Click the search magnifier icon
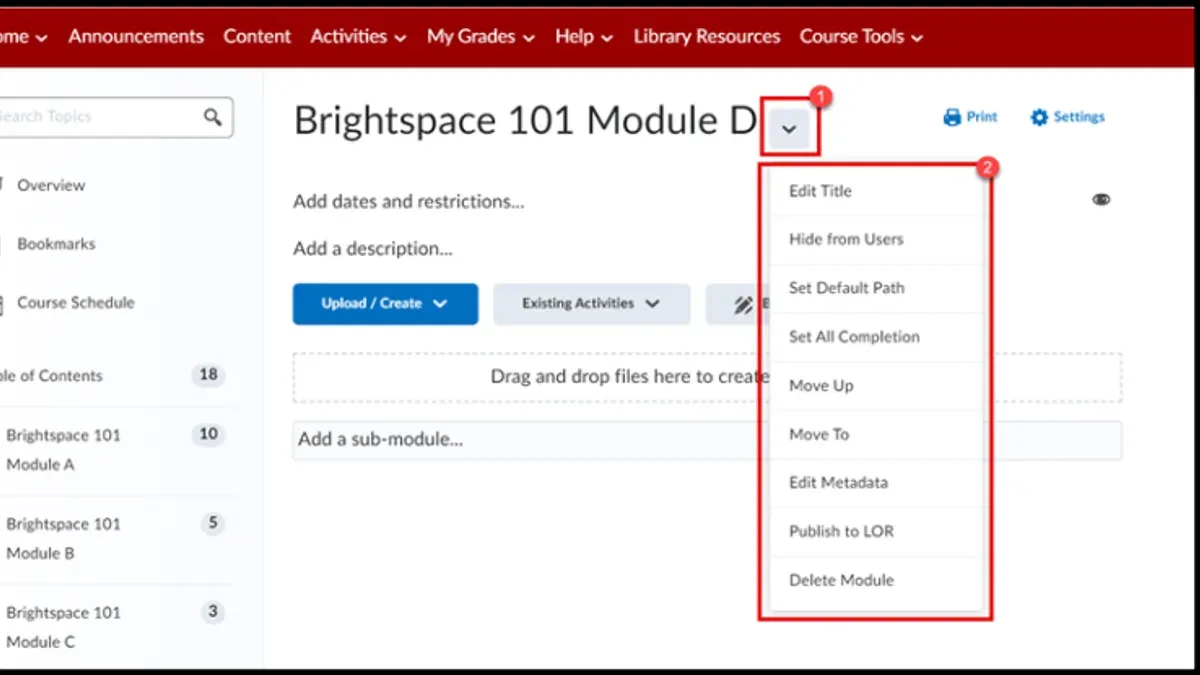 (212, 117)
